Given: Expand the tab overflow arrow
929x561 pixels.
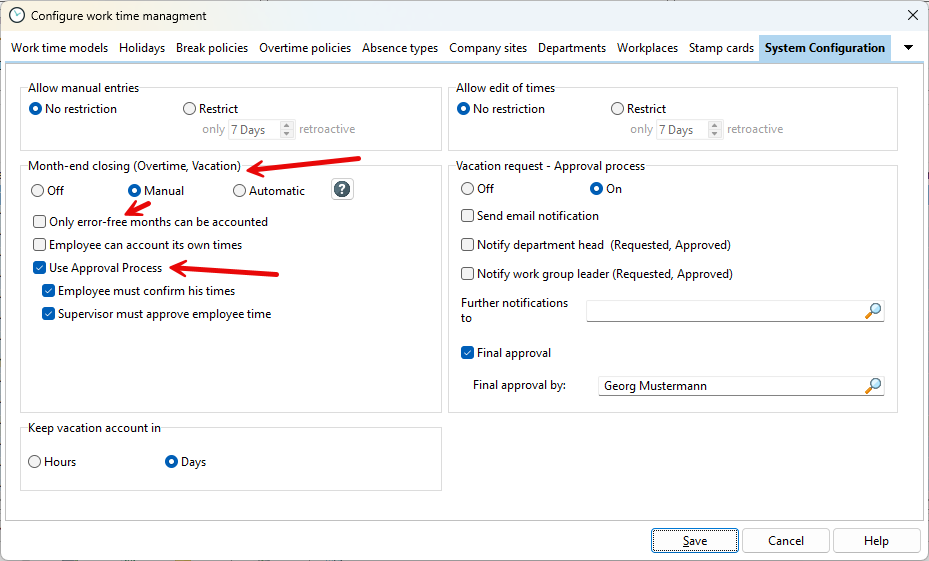Looking at the screenshot, I should pos(908,48).
